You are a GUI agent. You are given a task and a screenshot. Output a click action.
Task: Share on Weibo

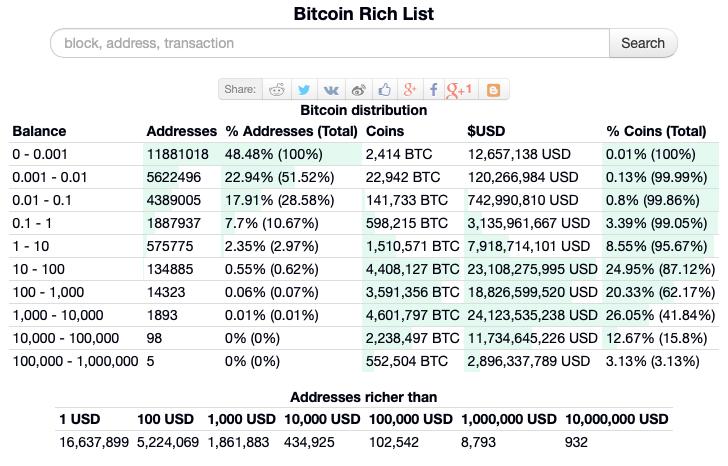coord(358,90)
